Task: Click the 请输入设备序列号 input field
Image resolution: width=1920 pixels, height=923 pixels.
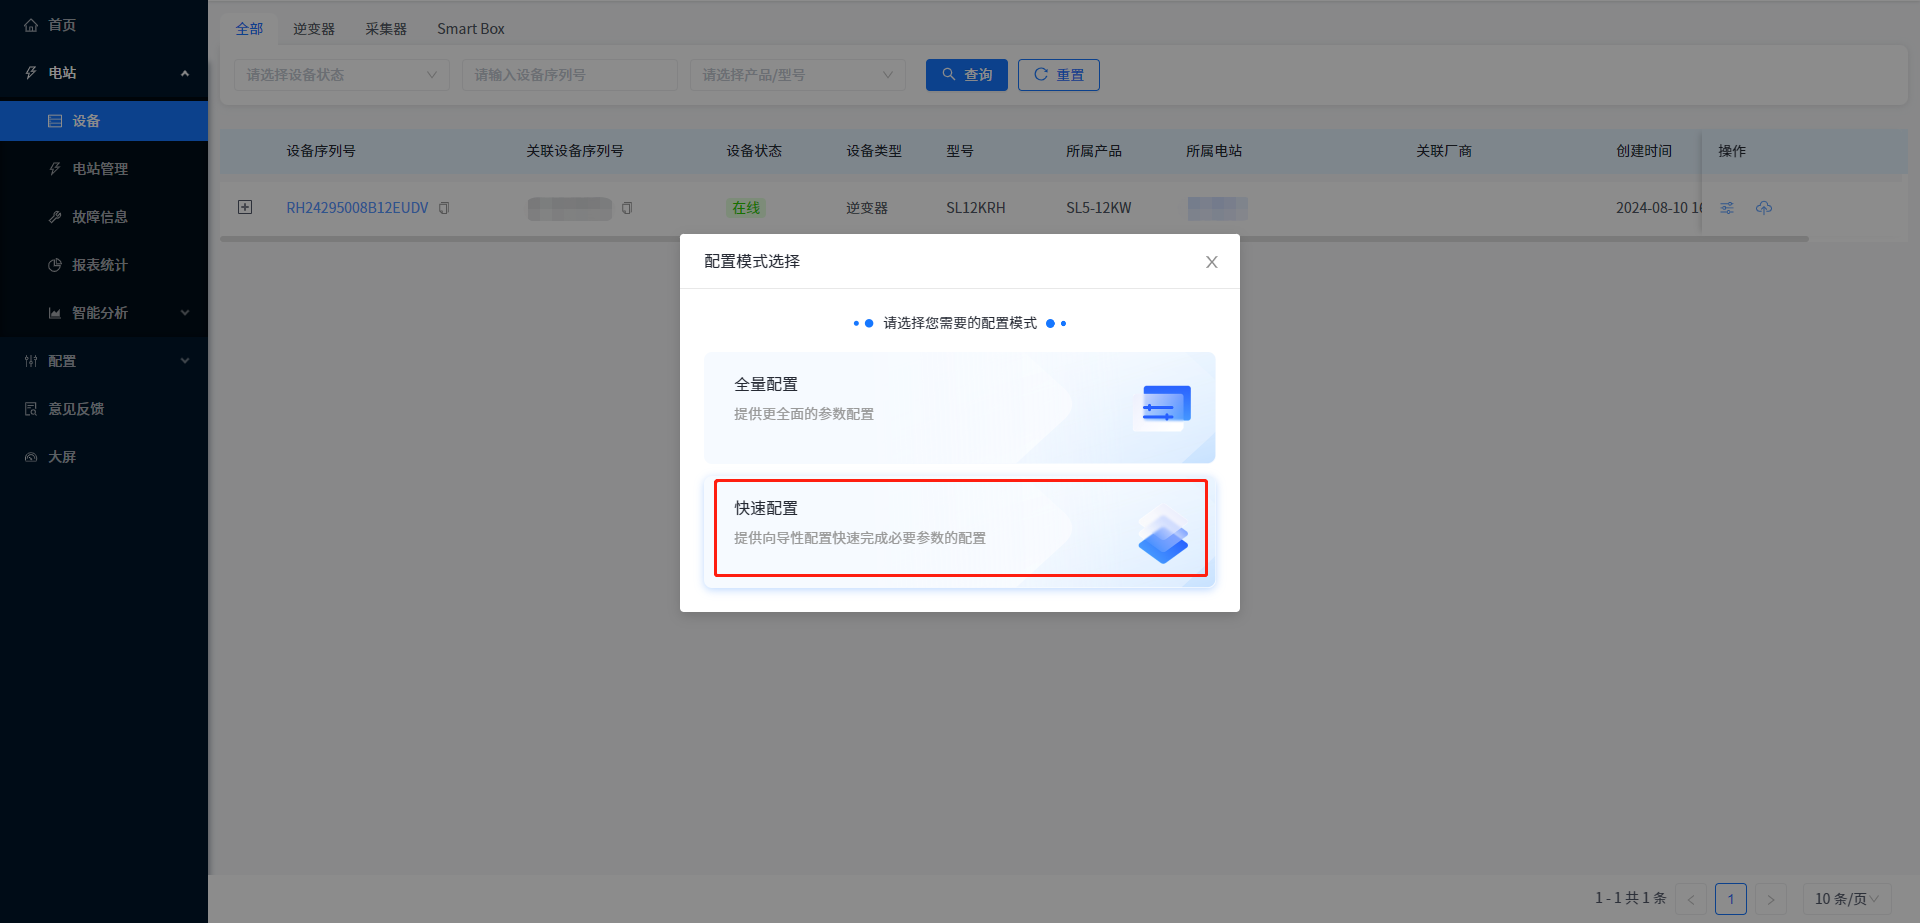Action: [569, 75]
